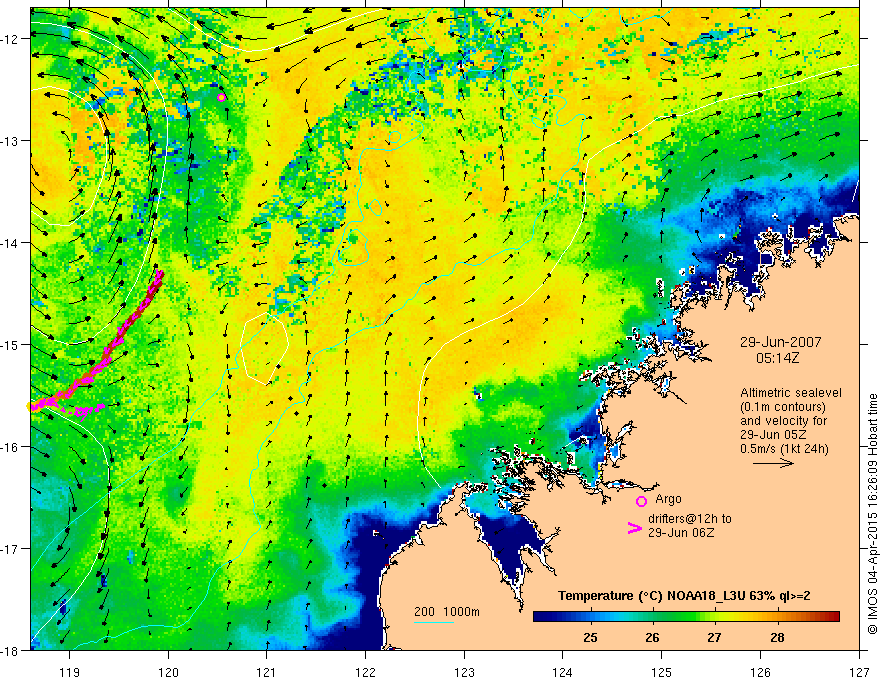Viewport: 880px width, 680px height.
Task: Click the '-18' latitude axis label
Action: (x=11, y=651)
